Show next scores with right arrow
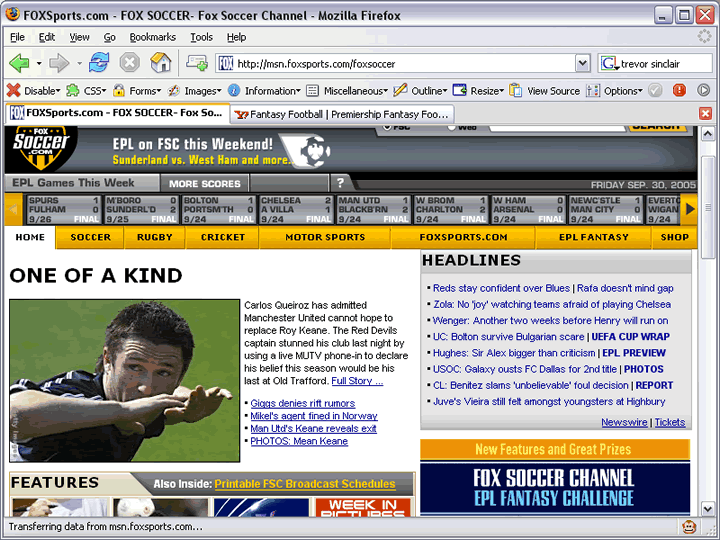Viewport: 720px width, 540px height. click(689, 209)
